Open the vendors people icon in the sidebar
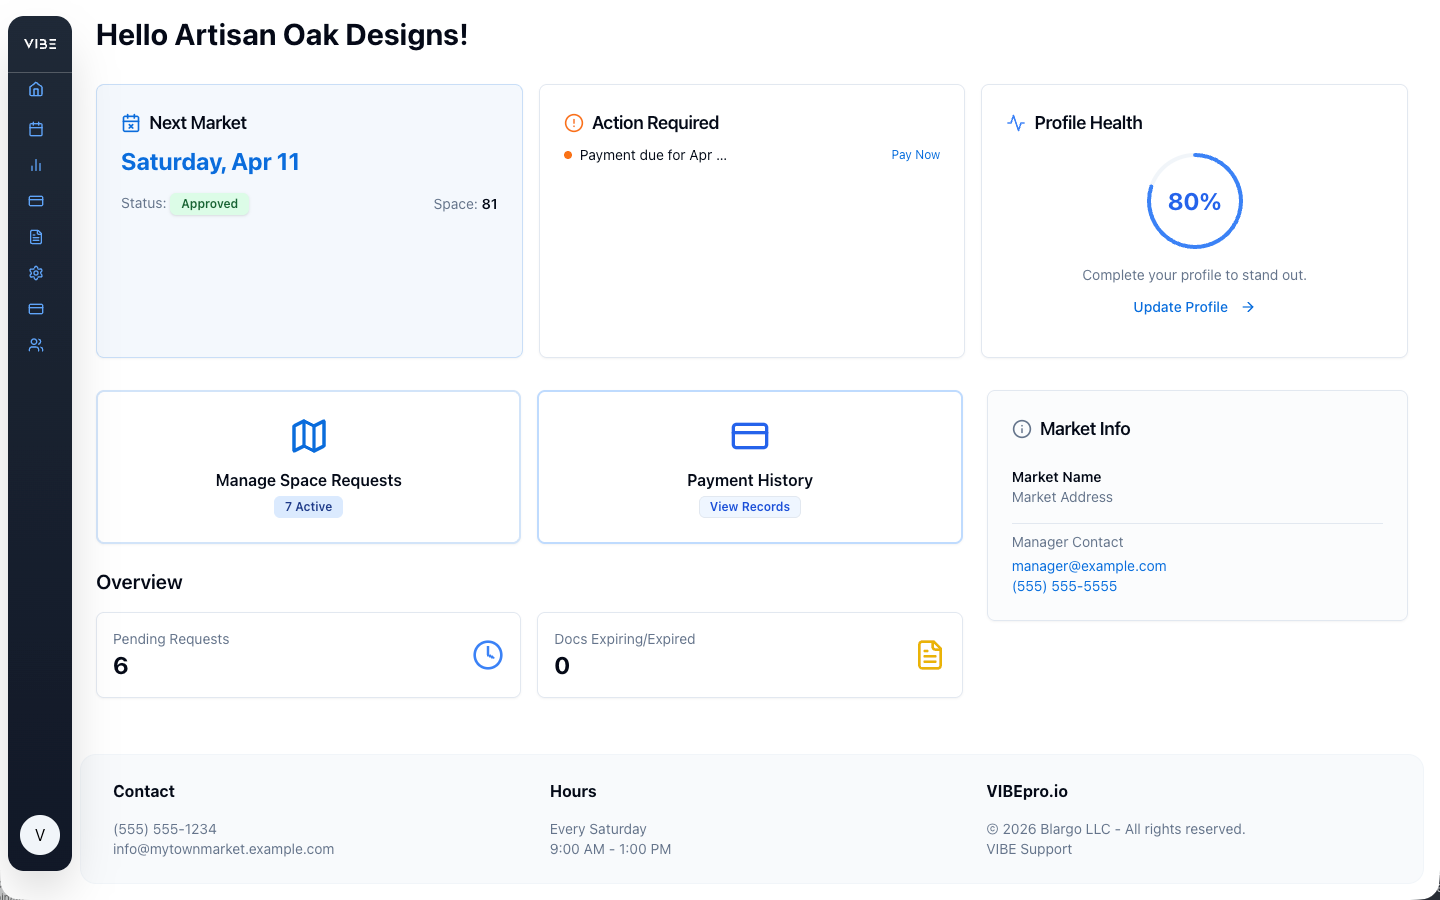Screen dimensions: 1440x900 point(36,344)
